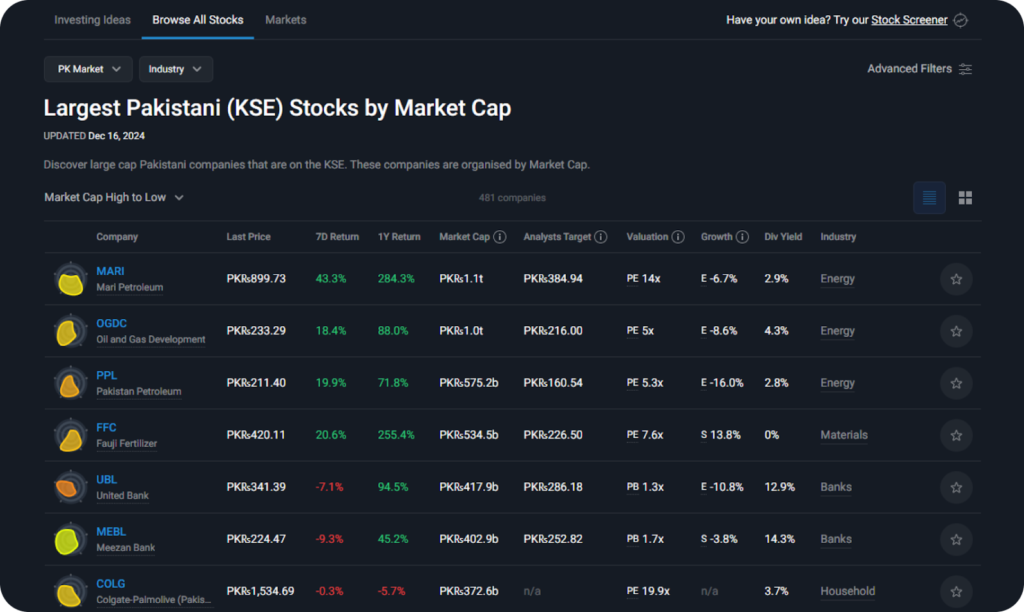This screenshot has width=1024, height=612.
Task: Click UBL snowflake chart icon
Action: point(70,487)
